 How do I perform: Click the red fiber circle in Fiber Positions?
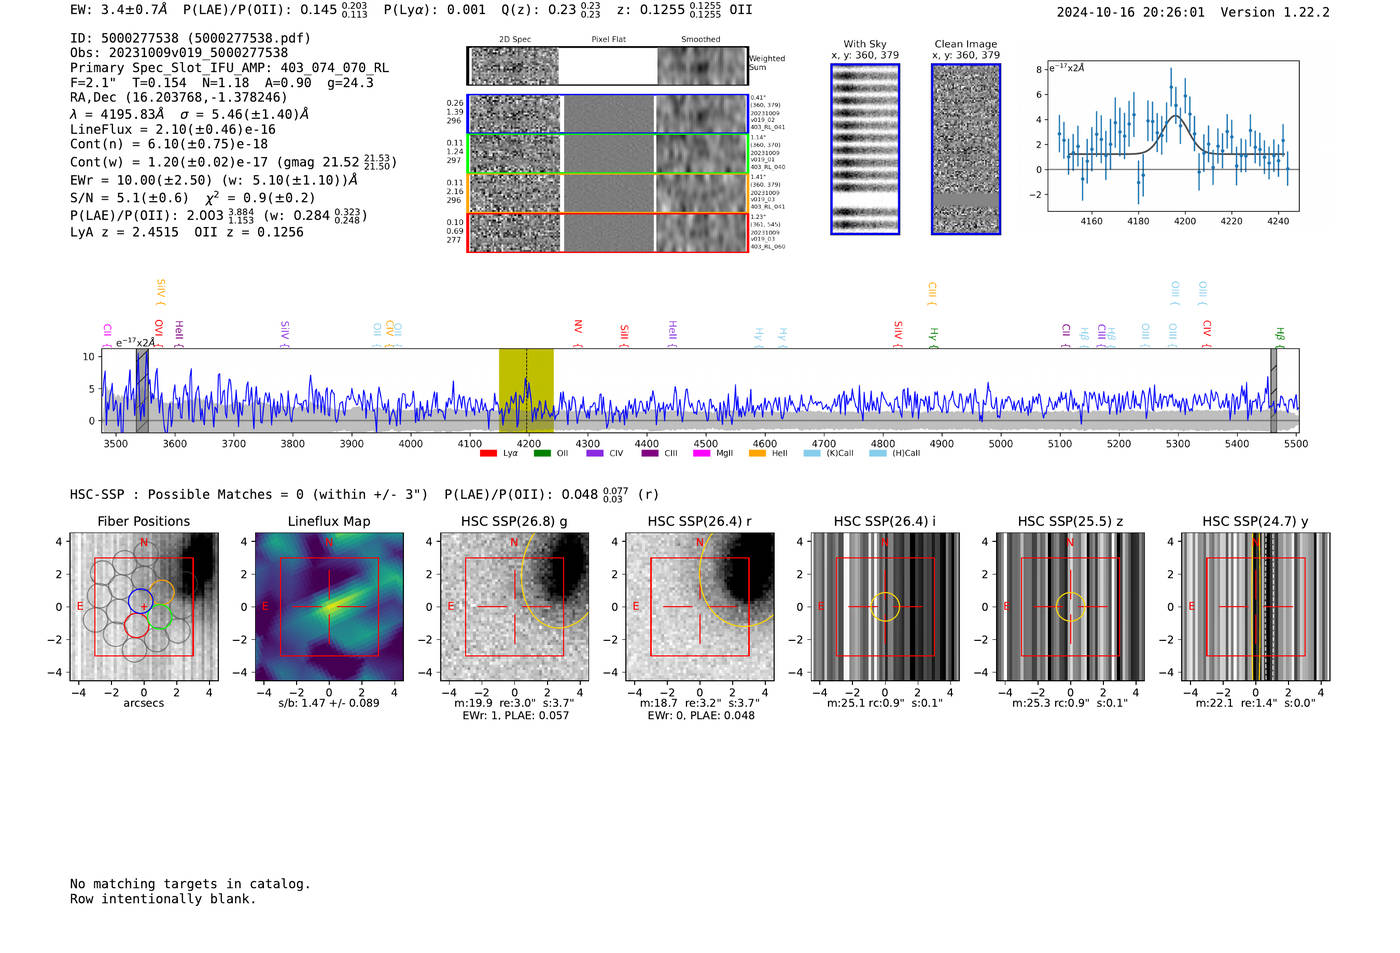(x=137, y=625)
